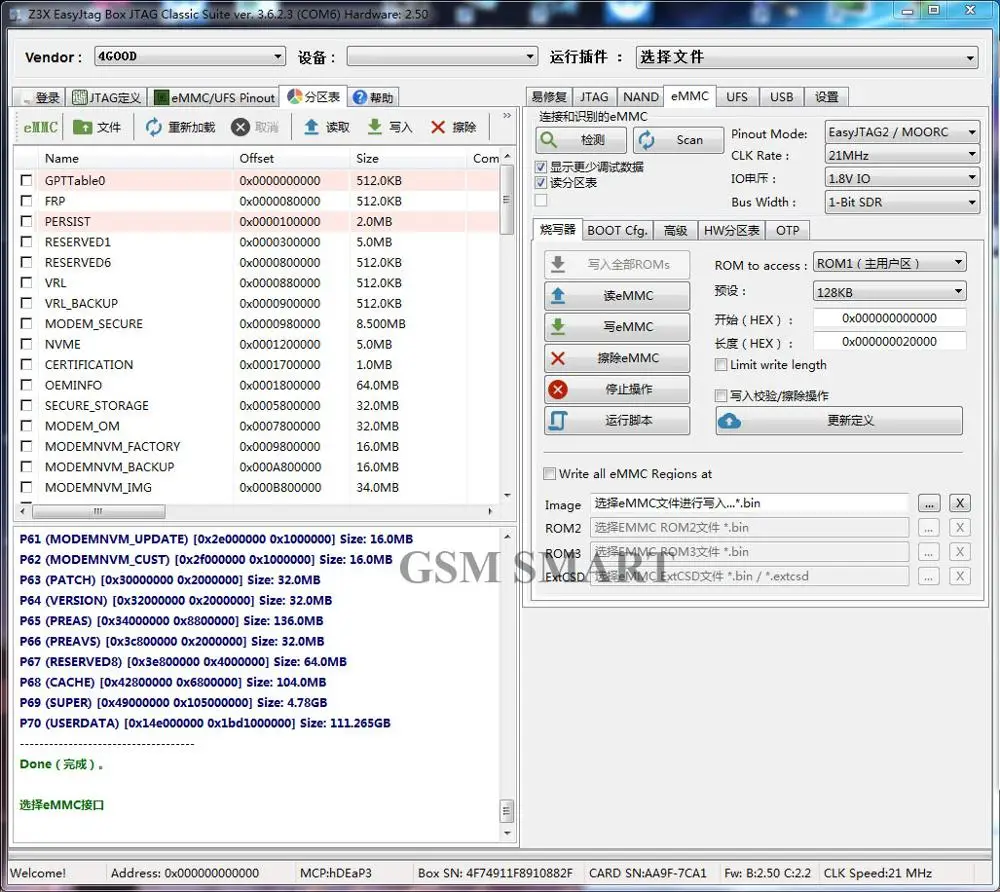Open a file with the 文件 folder icon
Viewport: 1000px width, 892px height.
coord(97,128)
